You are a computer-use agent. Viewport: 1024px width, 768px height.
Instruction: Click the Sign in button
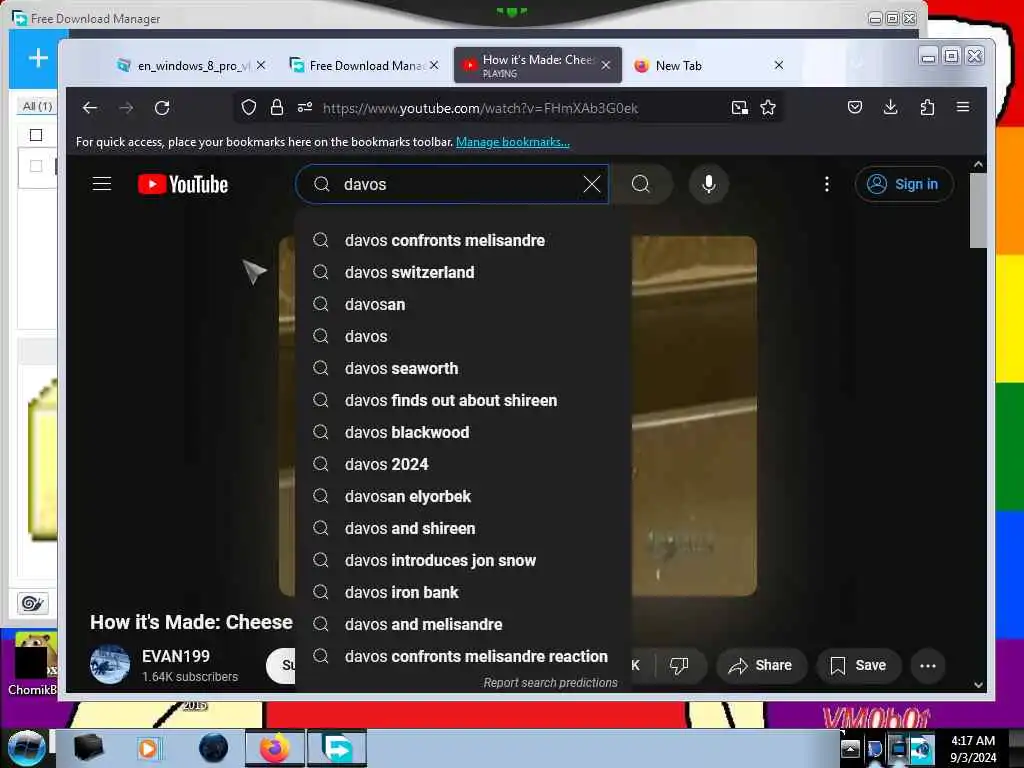(904, 184)
